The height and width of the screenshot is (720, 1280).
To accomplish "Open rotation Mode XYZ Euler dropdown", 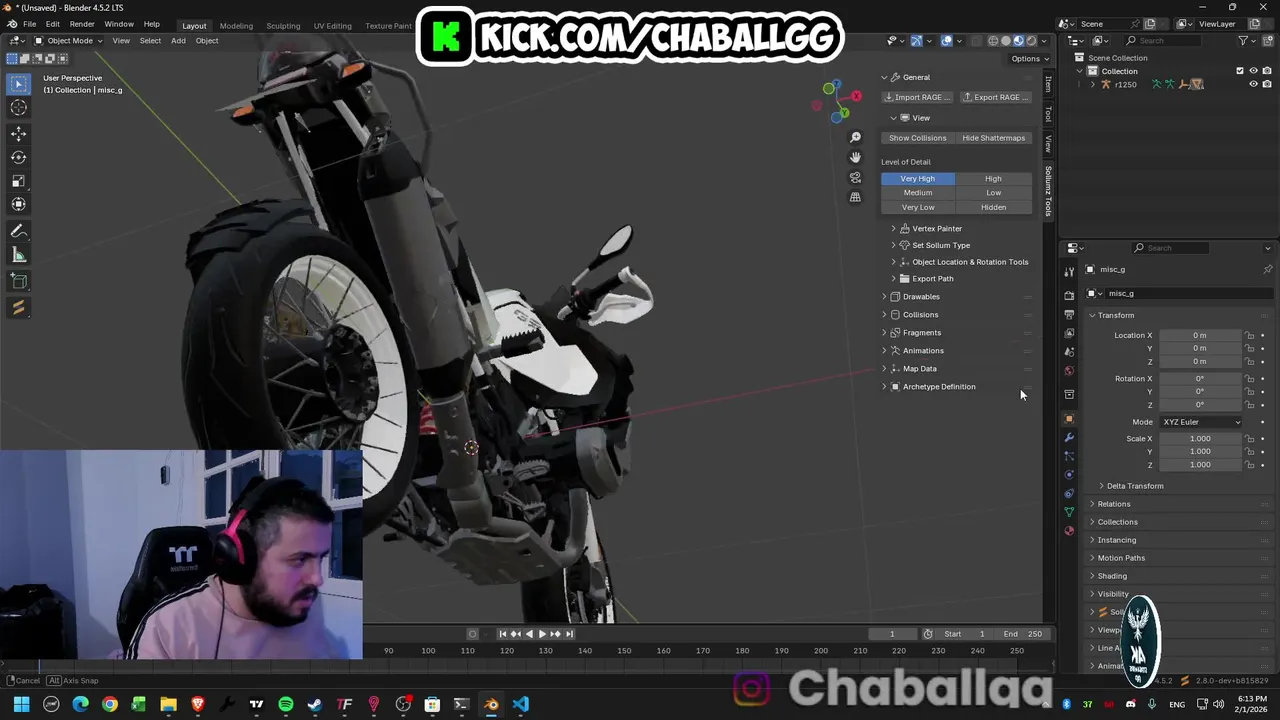I will click(x=1201, y=422).
